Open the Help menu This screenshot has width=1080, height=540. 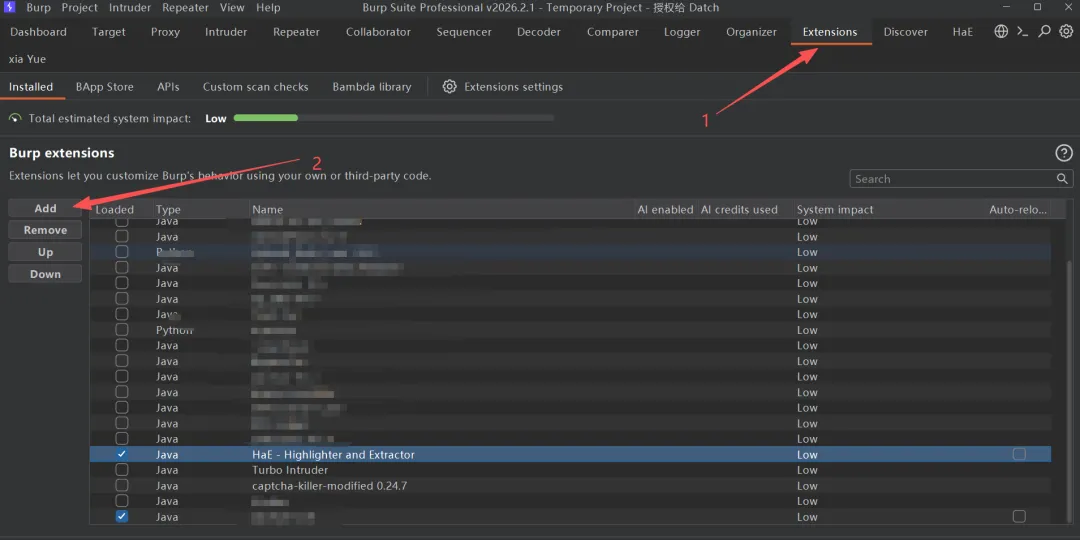[x=268, y=8]
